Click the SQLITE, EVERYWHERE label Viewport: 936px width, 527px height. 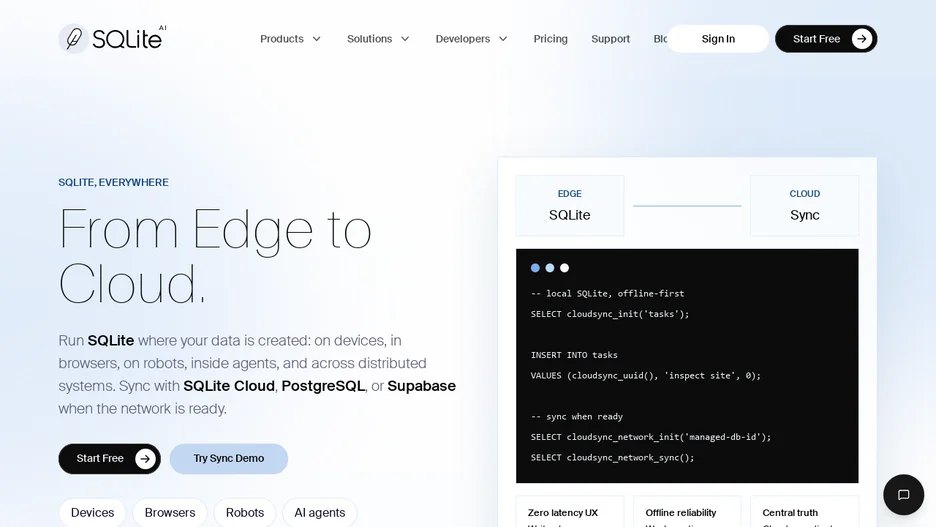point(113,182)
